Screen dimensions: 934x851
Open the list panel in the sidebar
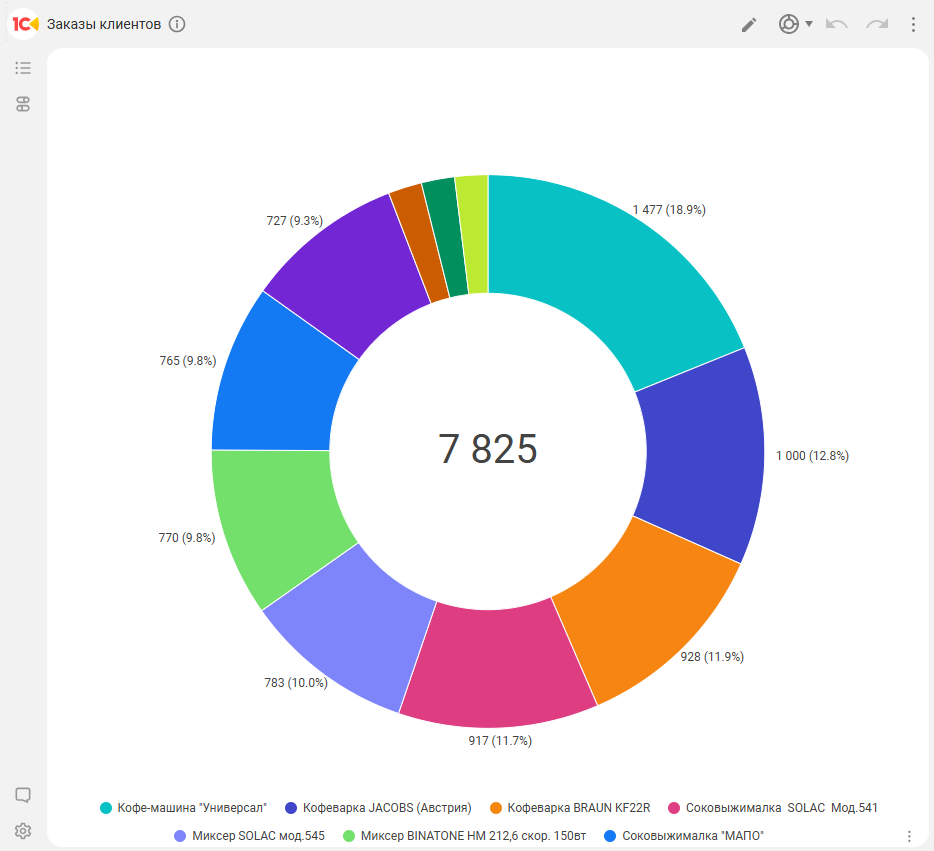point(23,68)
